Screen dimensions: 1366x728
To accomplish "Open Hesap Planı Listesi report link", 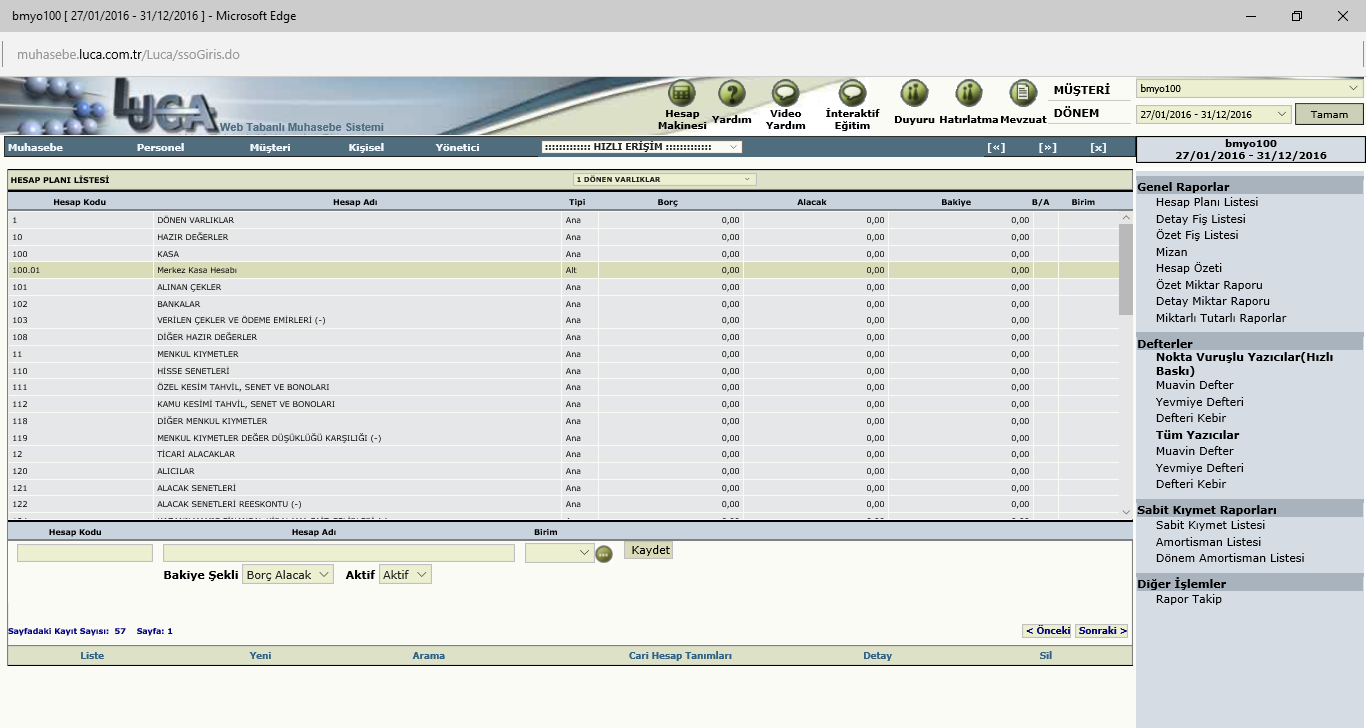I will point(1207,202).
